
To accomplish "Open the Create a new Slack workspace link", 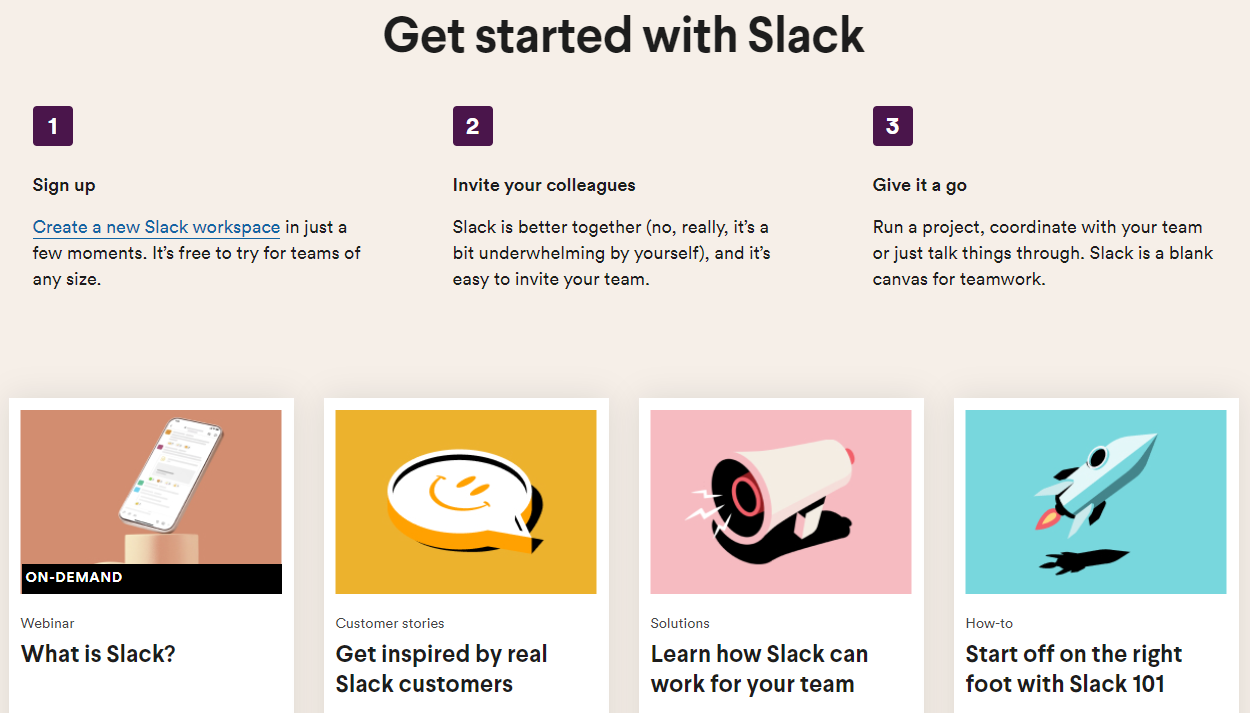I will click(x=156, y=227).
